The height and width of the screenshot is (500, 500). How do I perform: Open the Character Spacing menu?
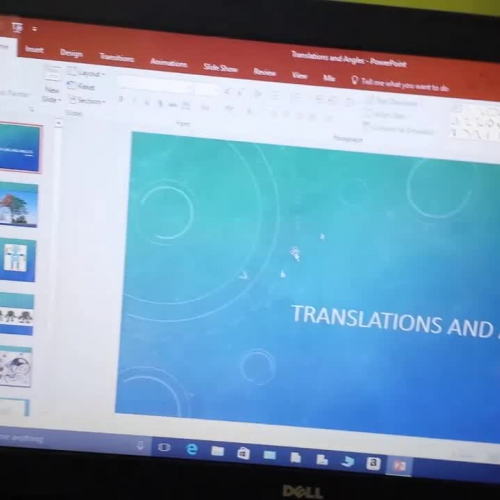tap(186, 106)
